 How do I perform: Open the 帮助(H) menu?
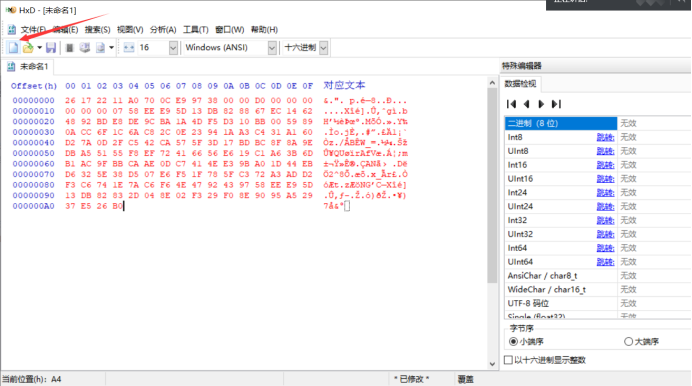pyautogui.click(x=264, y=30)
